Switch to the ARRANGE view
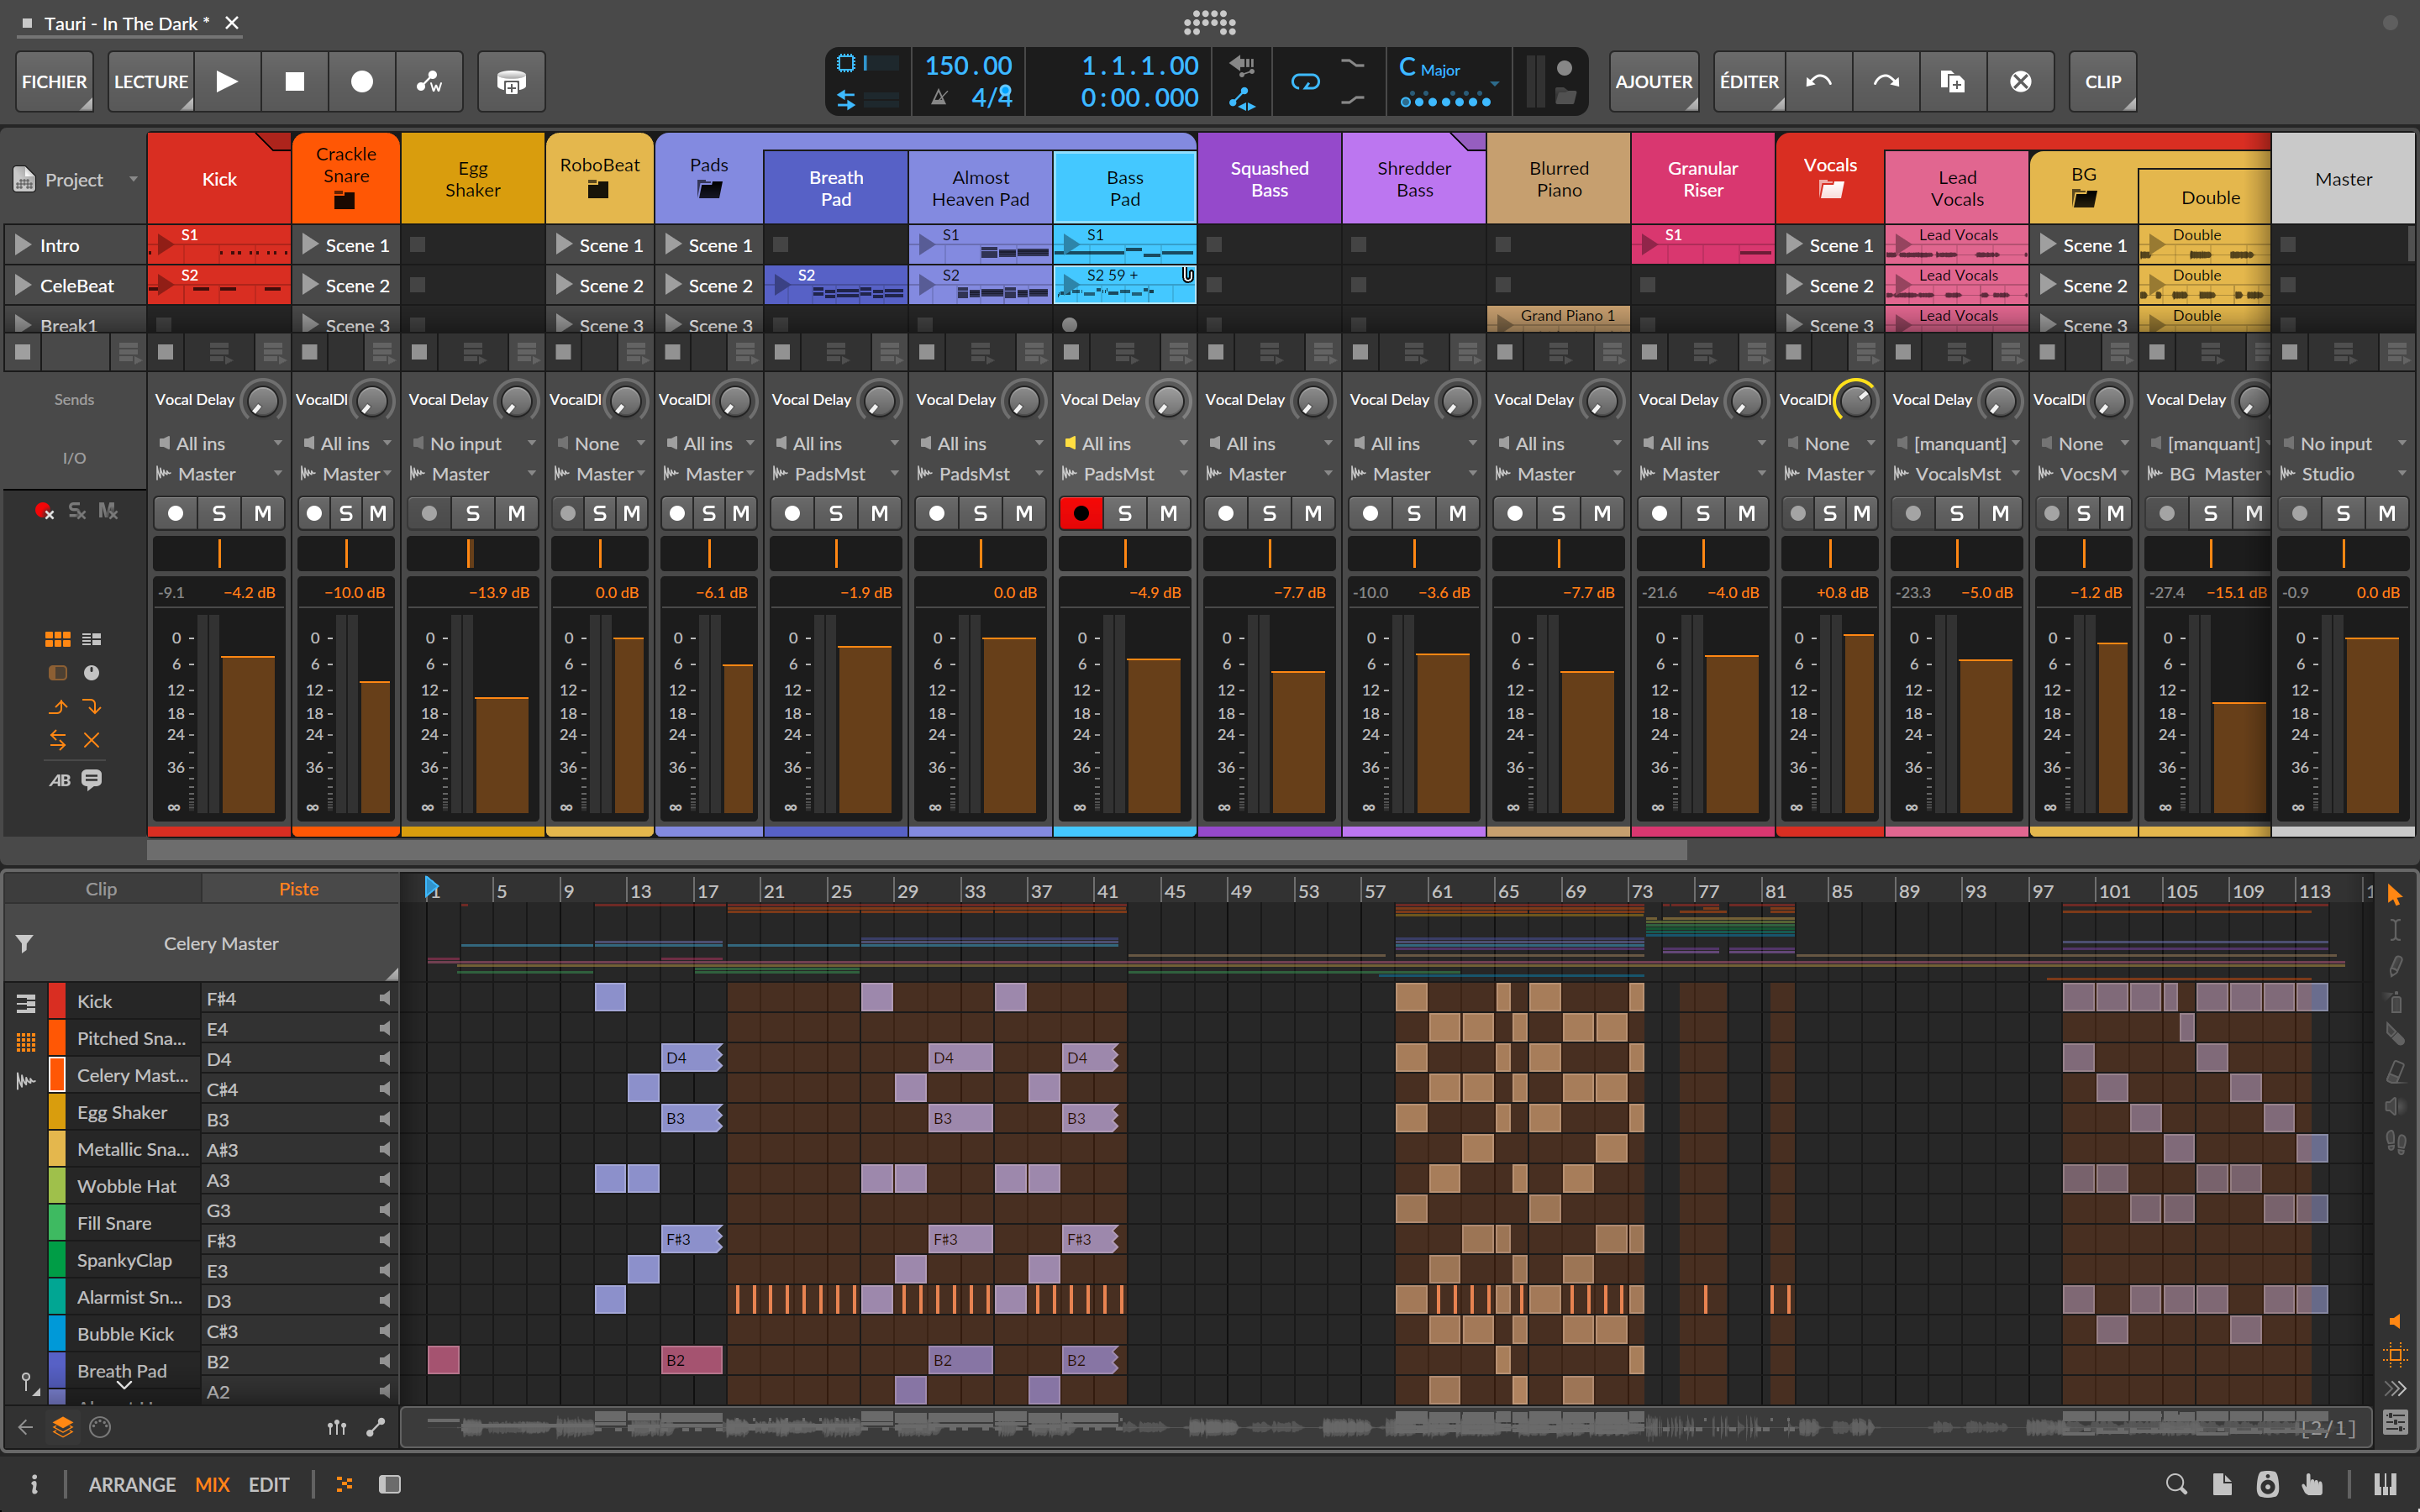The height and width of the screenshot is (1512, 2420). click(131, 1484)
